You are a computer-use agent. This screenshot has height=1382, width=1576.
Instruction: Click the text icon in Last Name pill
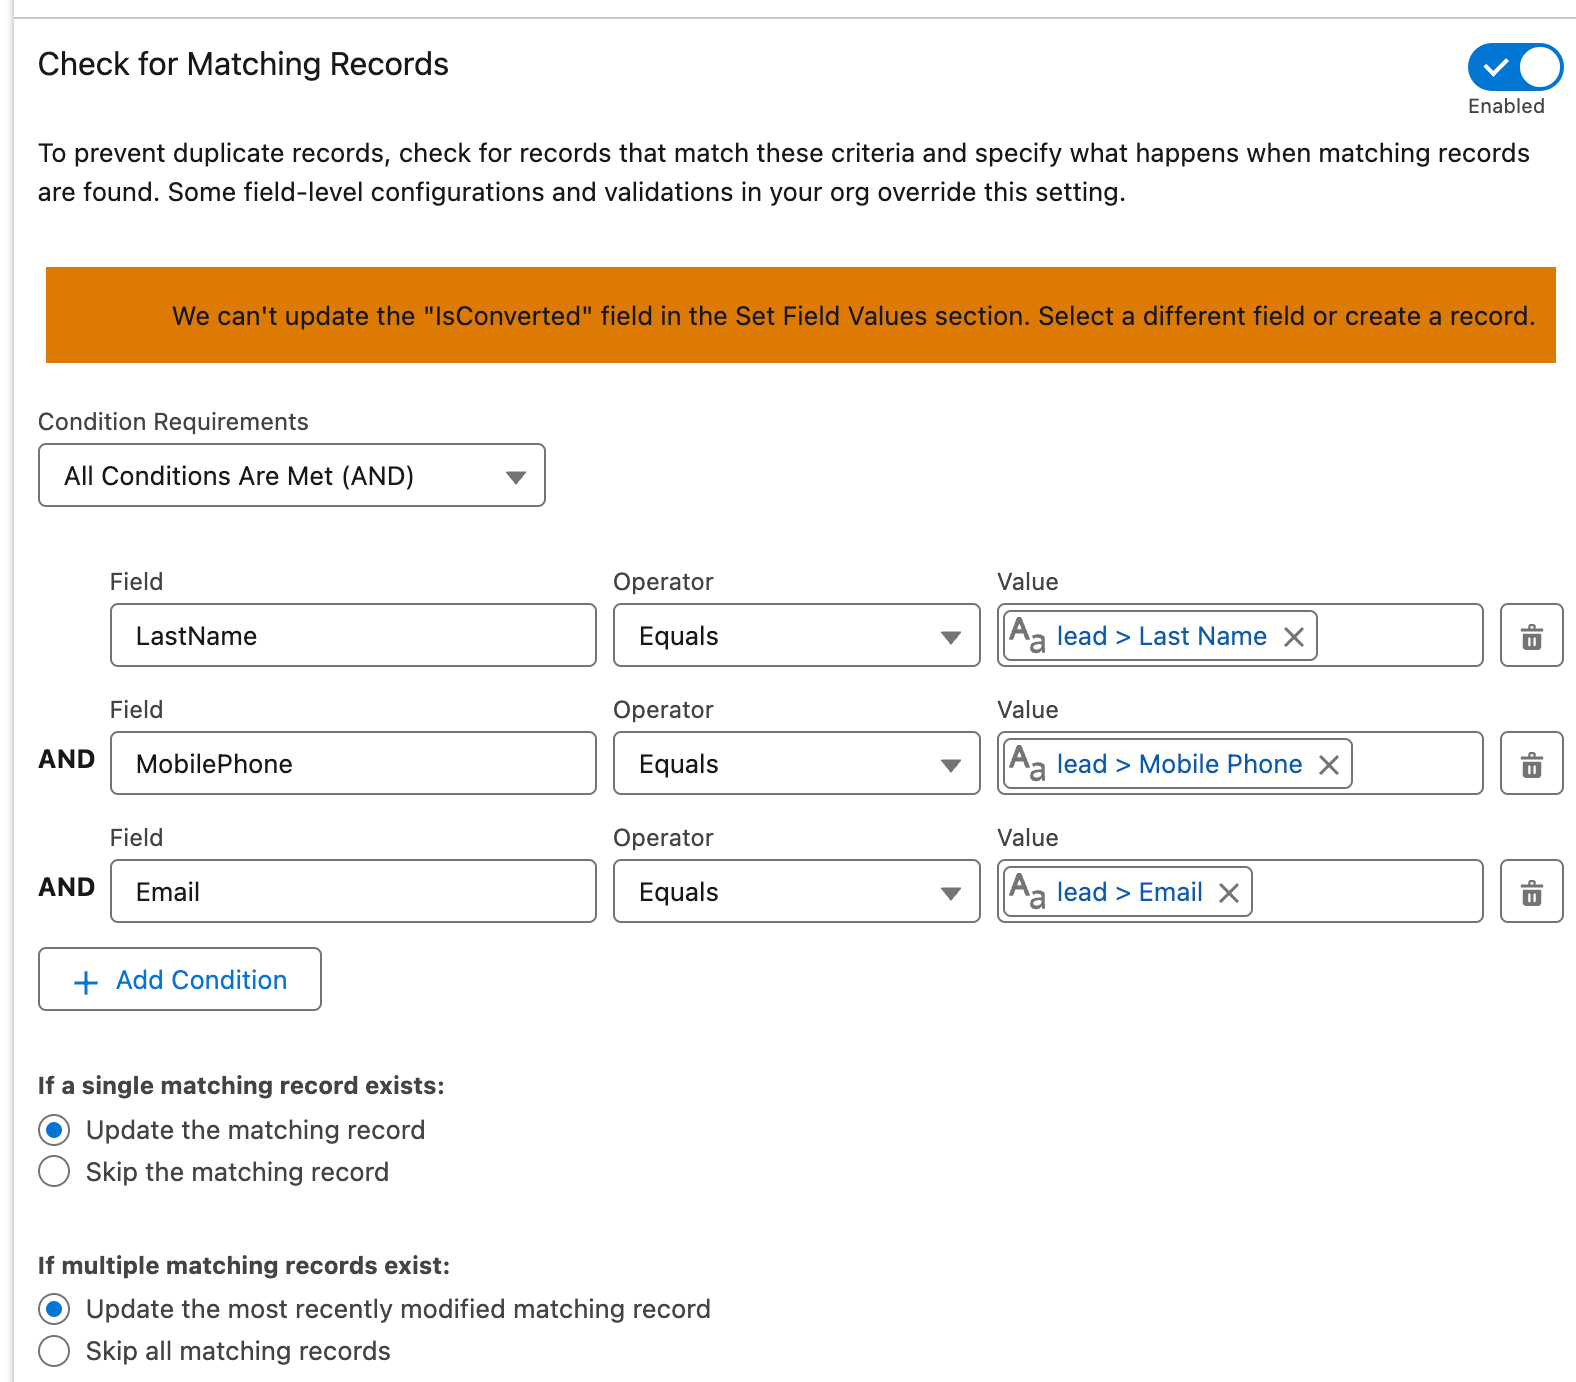coord(1027,635)
